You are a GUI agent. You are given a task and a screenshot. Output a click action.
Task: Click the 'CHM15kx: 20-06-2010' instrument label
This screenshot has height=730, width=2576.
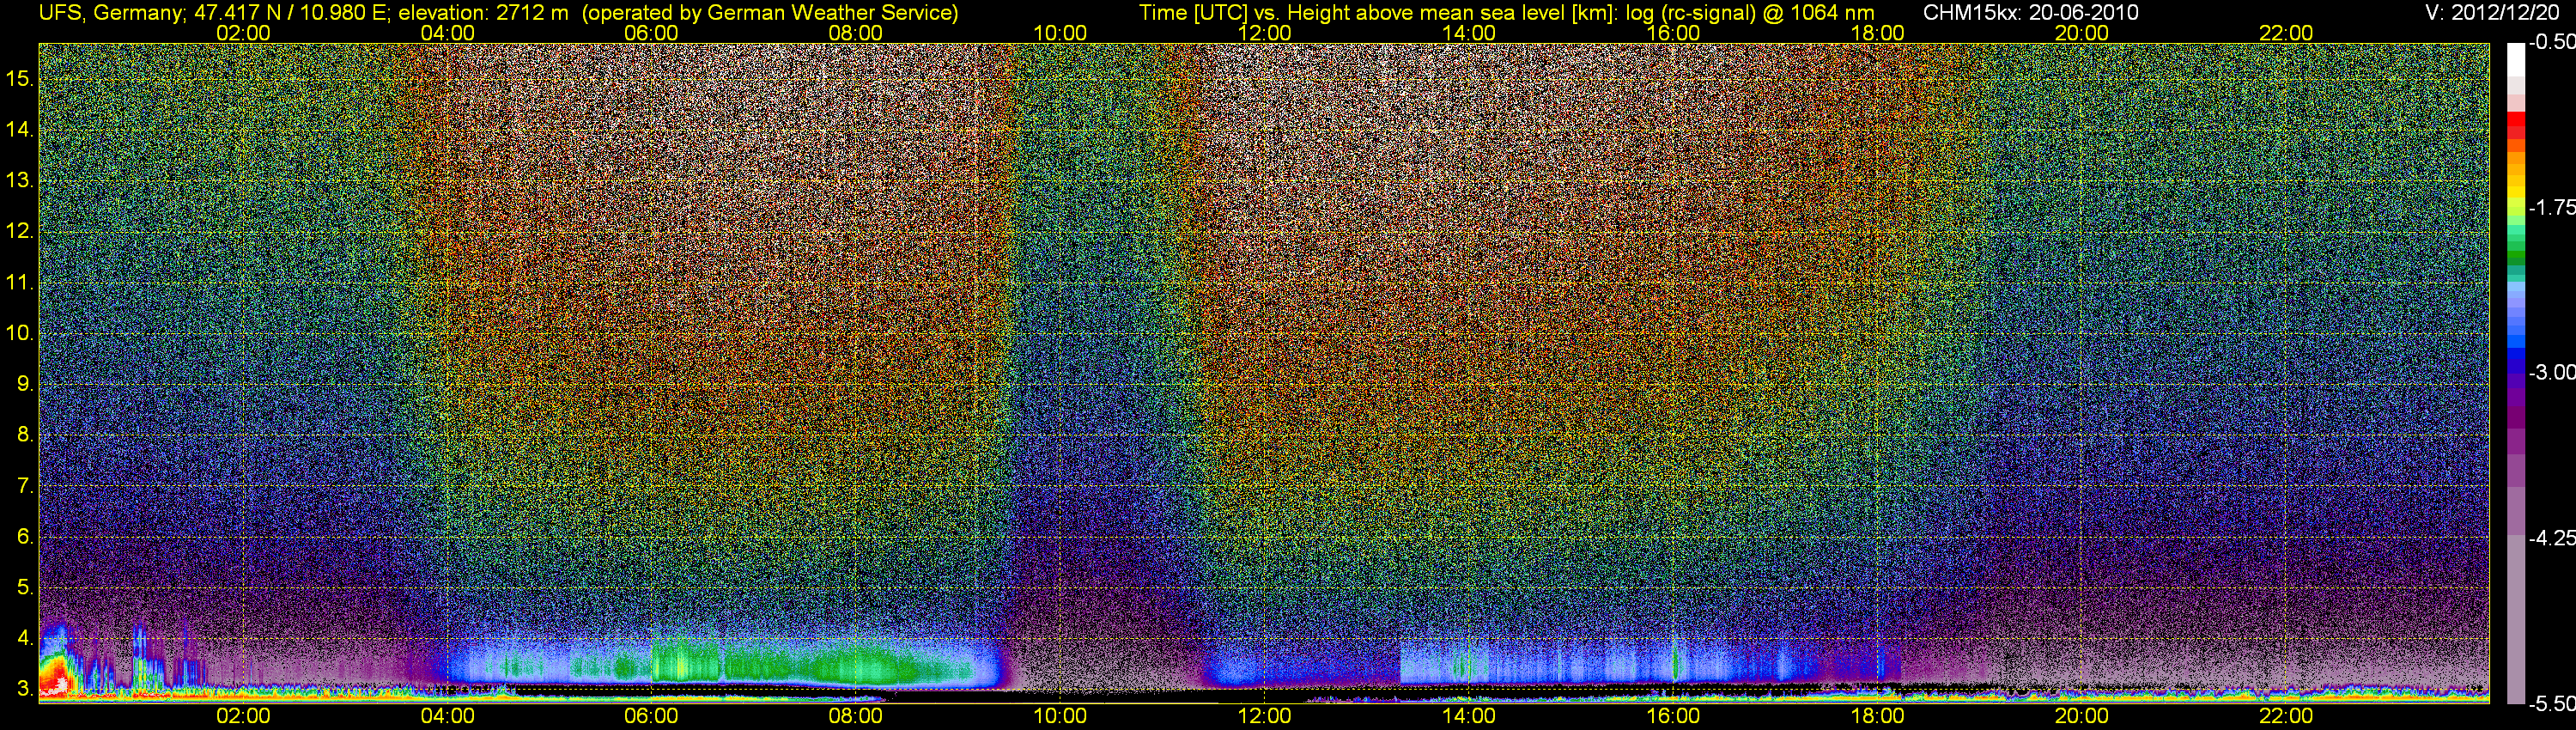tap(2029, 13)
